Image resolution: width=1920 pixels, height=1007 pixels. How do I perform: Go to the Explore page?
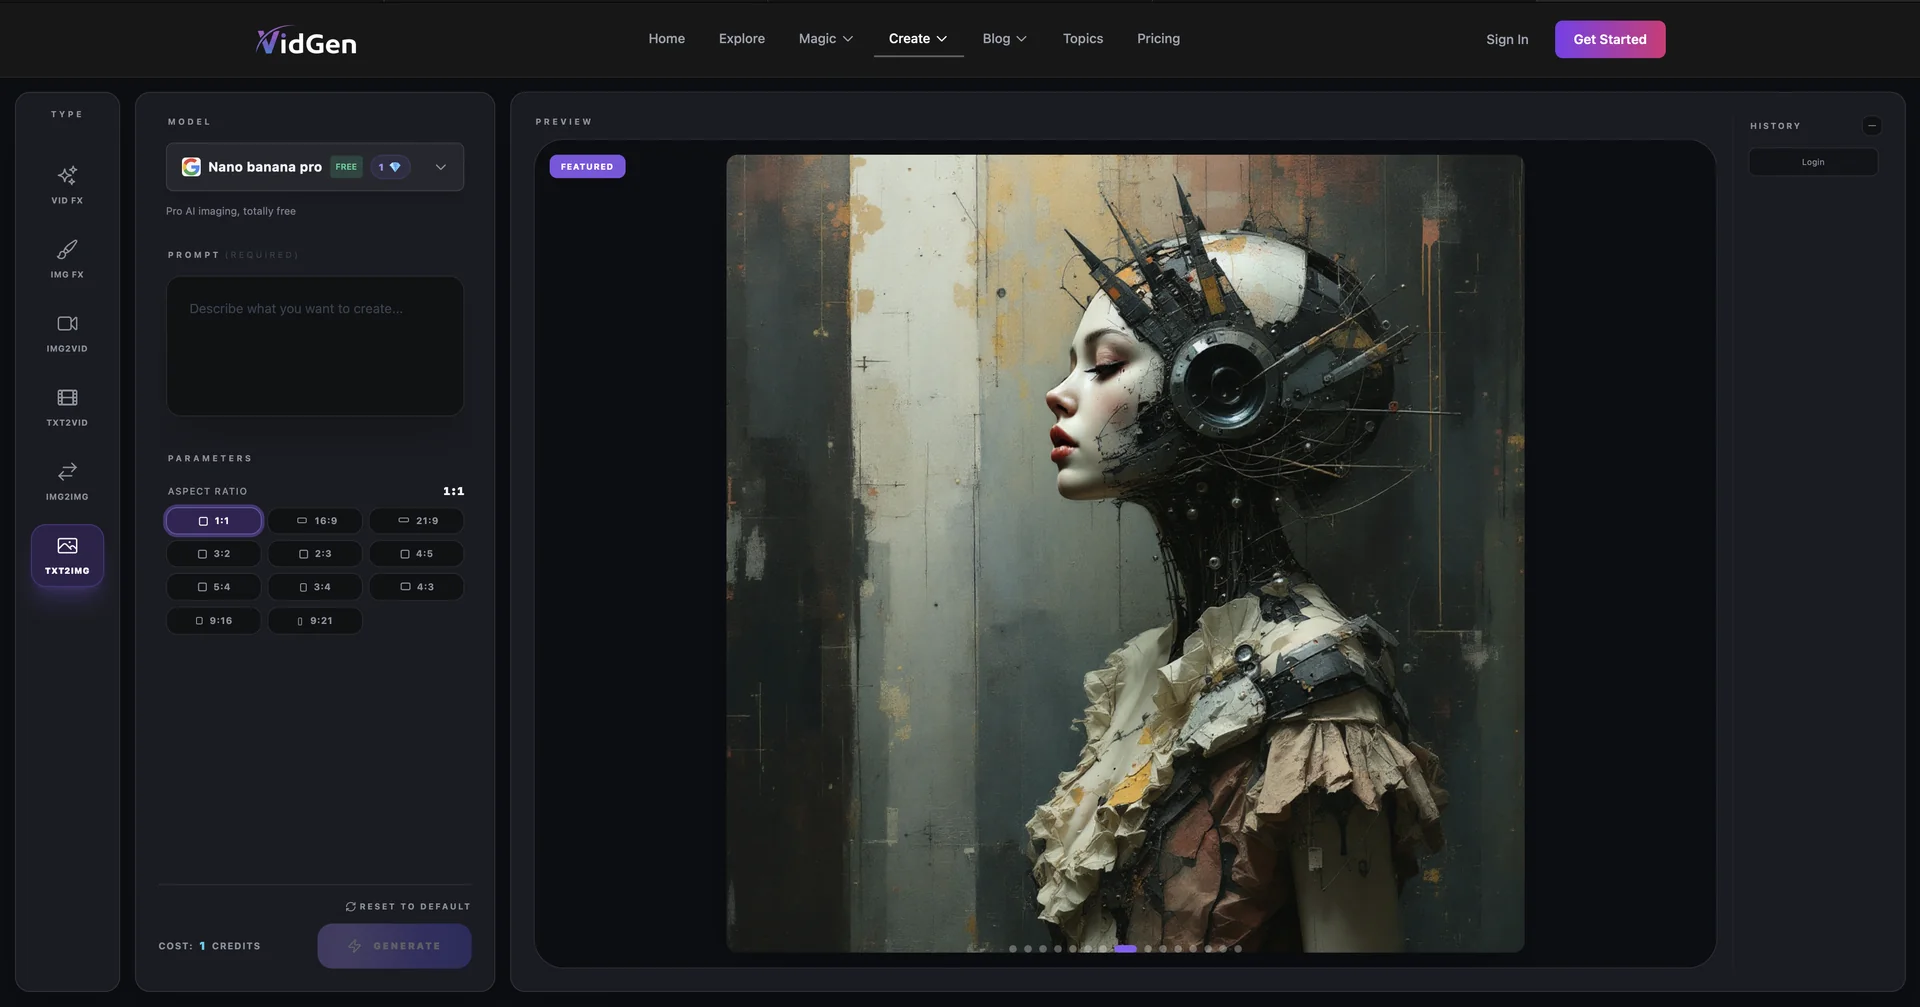742,39
